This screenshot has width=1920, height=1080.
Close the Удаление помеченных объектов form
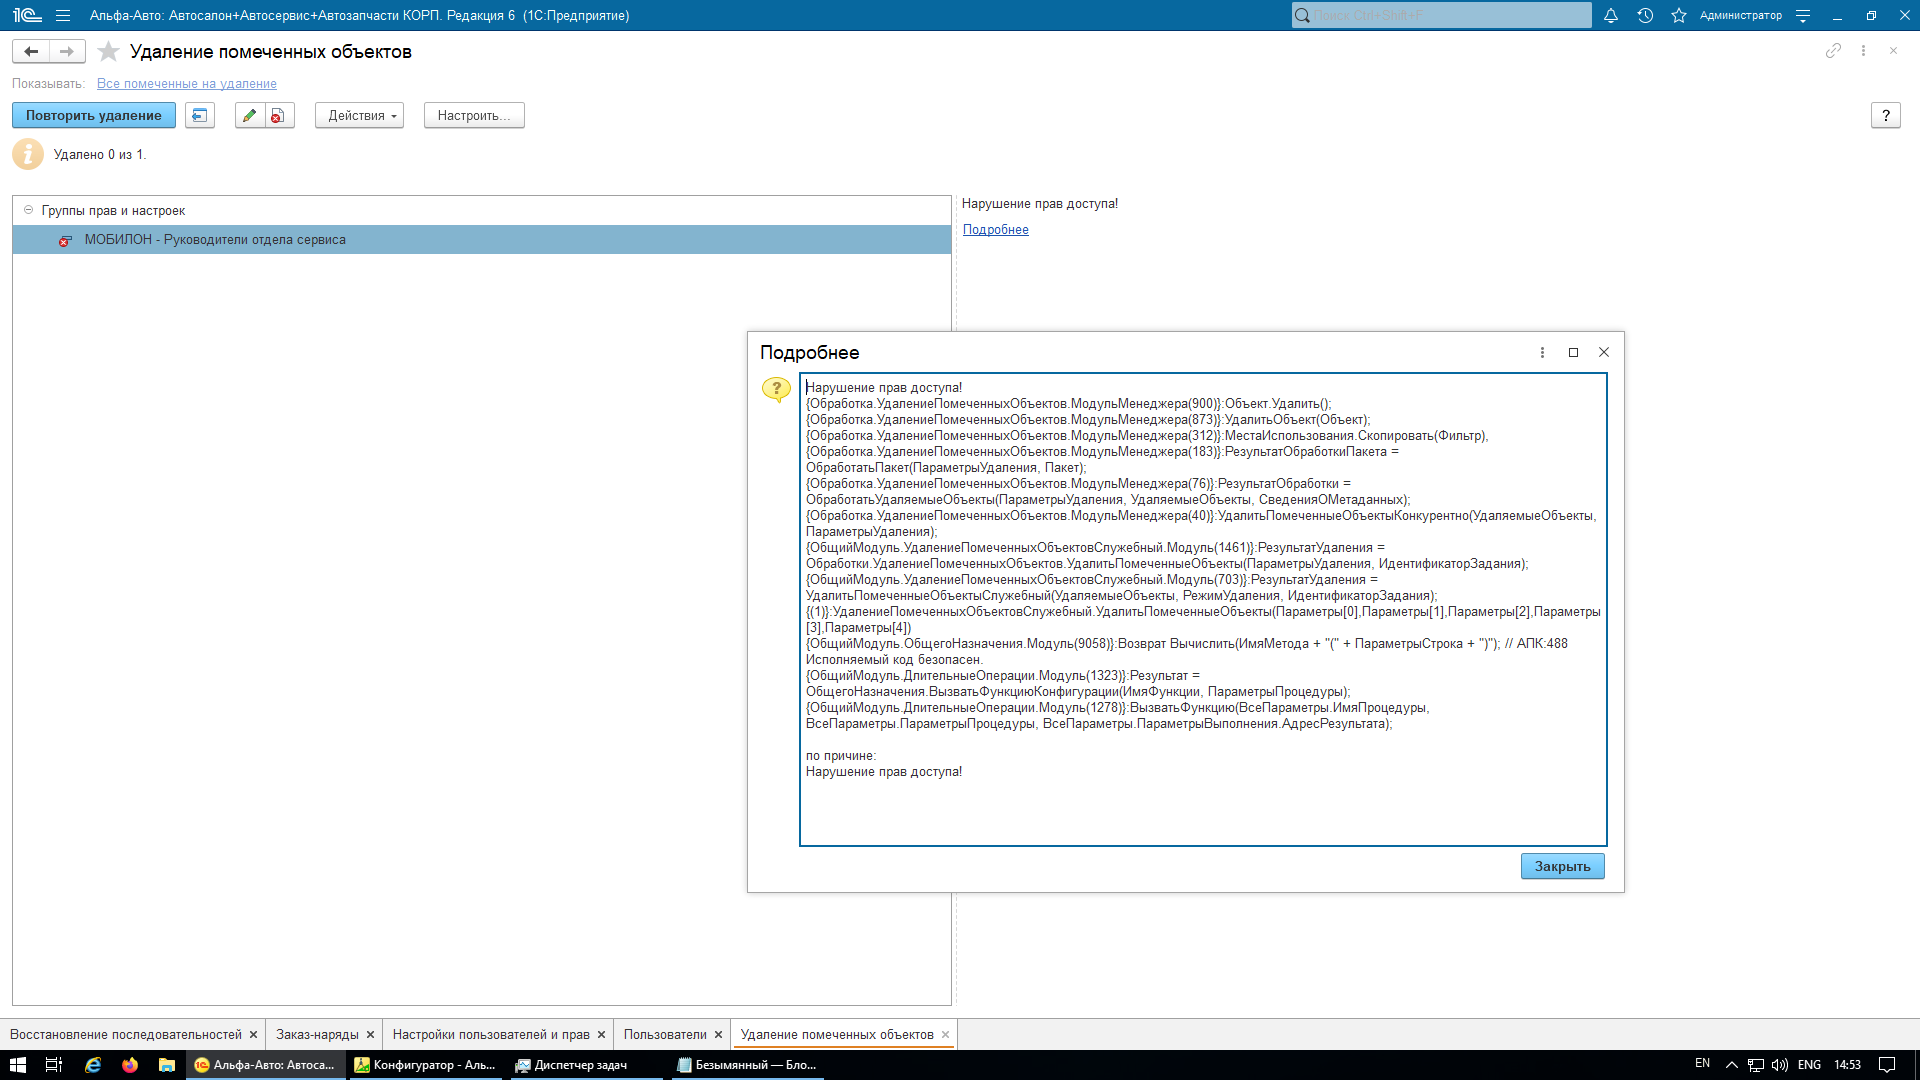coord(1893,50)
